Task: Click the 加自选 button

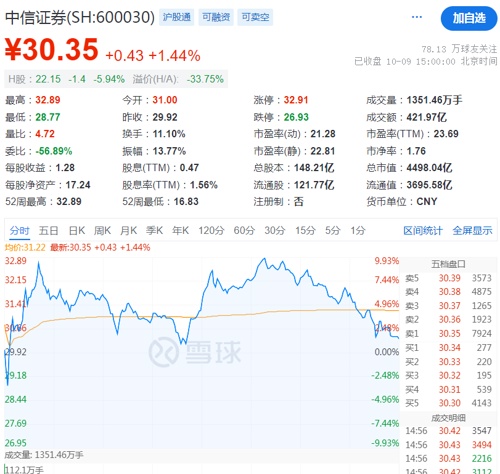Action: 469,18
